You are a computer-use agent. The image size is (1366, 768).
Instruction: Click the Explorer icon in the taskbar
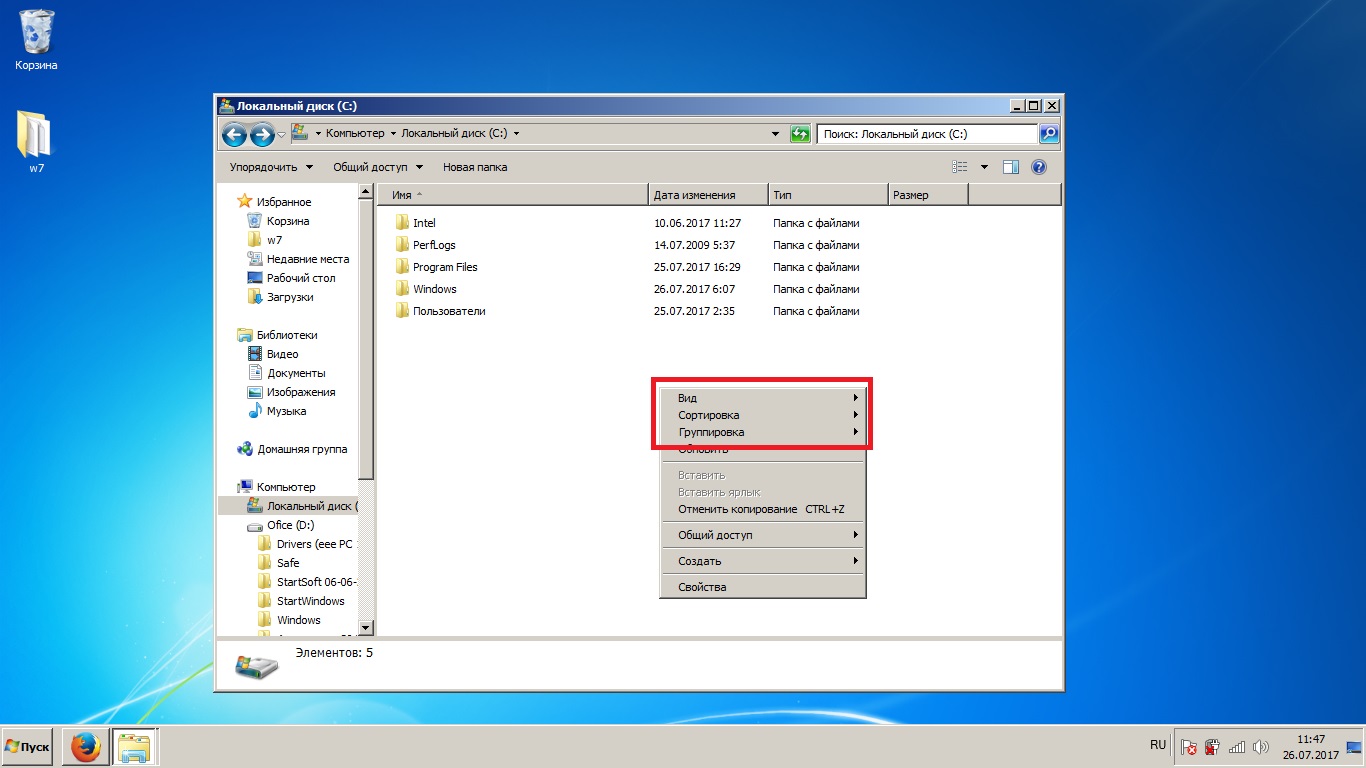pyautogui.click(x=134, y=747)
